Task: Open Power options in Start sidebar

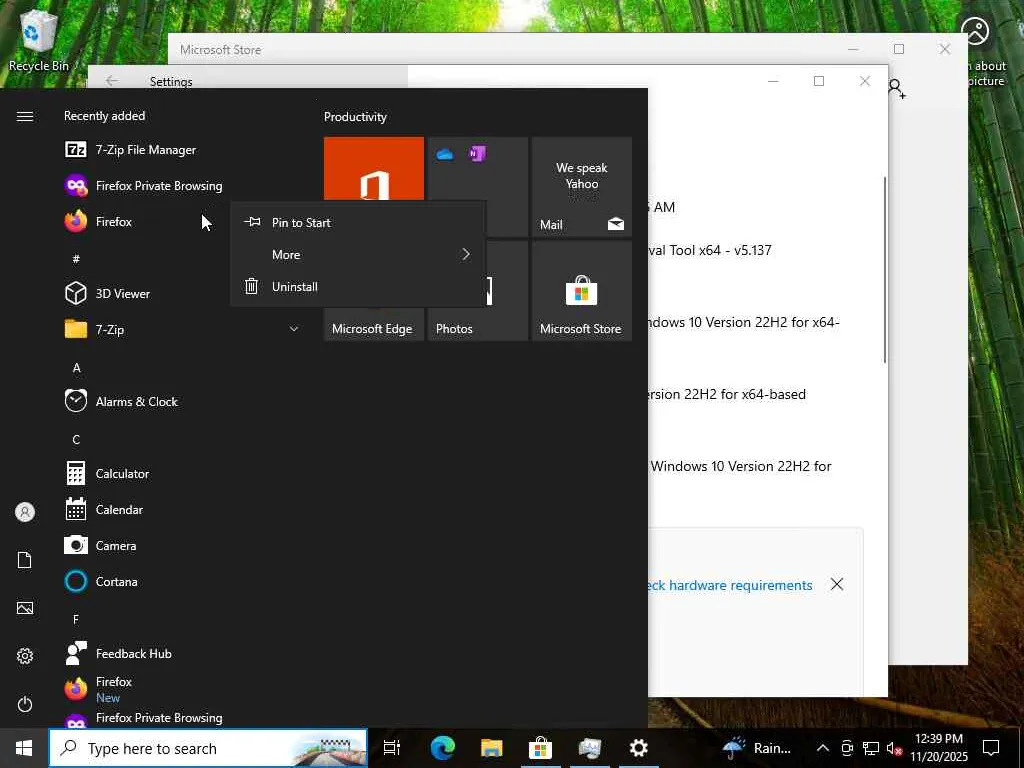Action: (25, 704)
